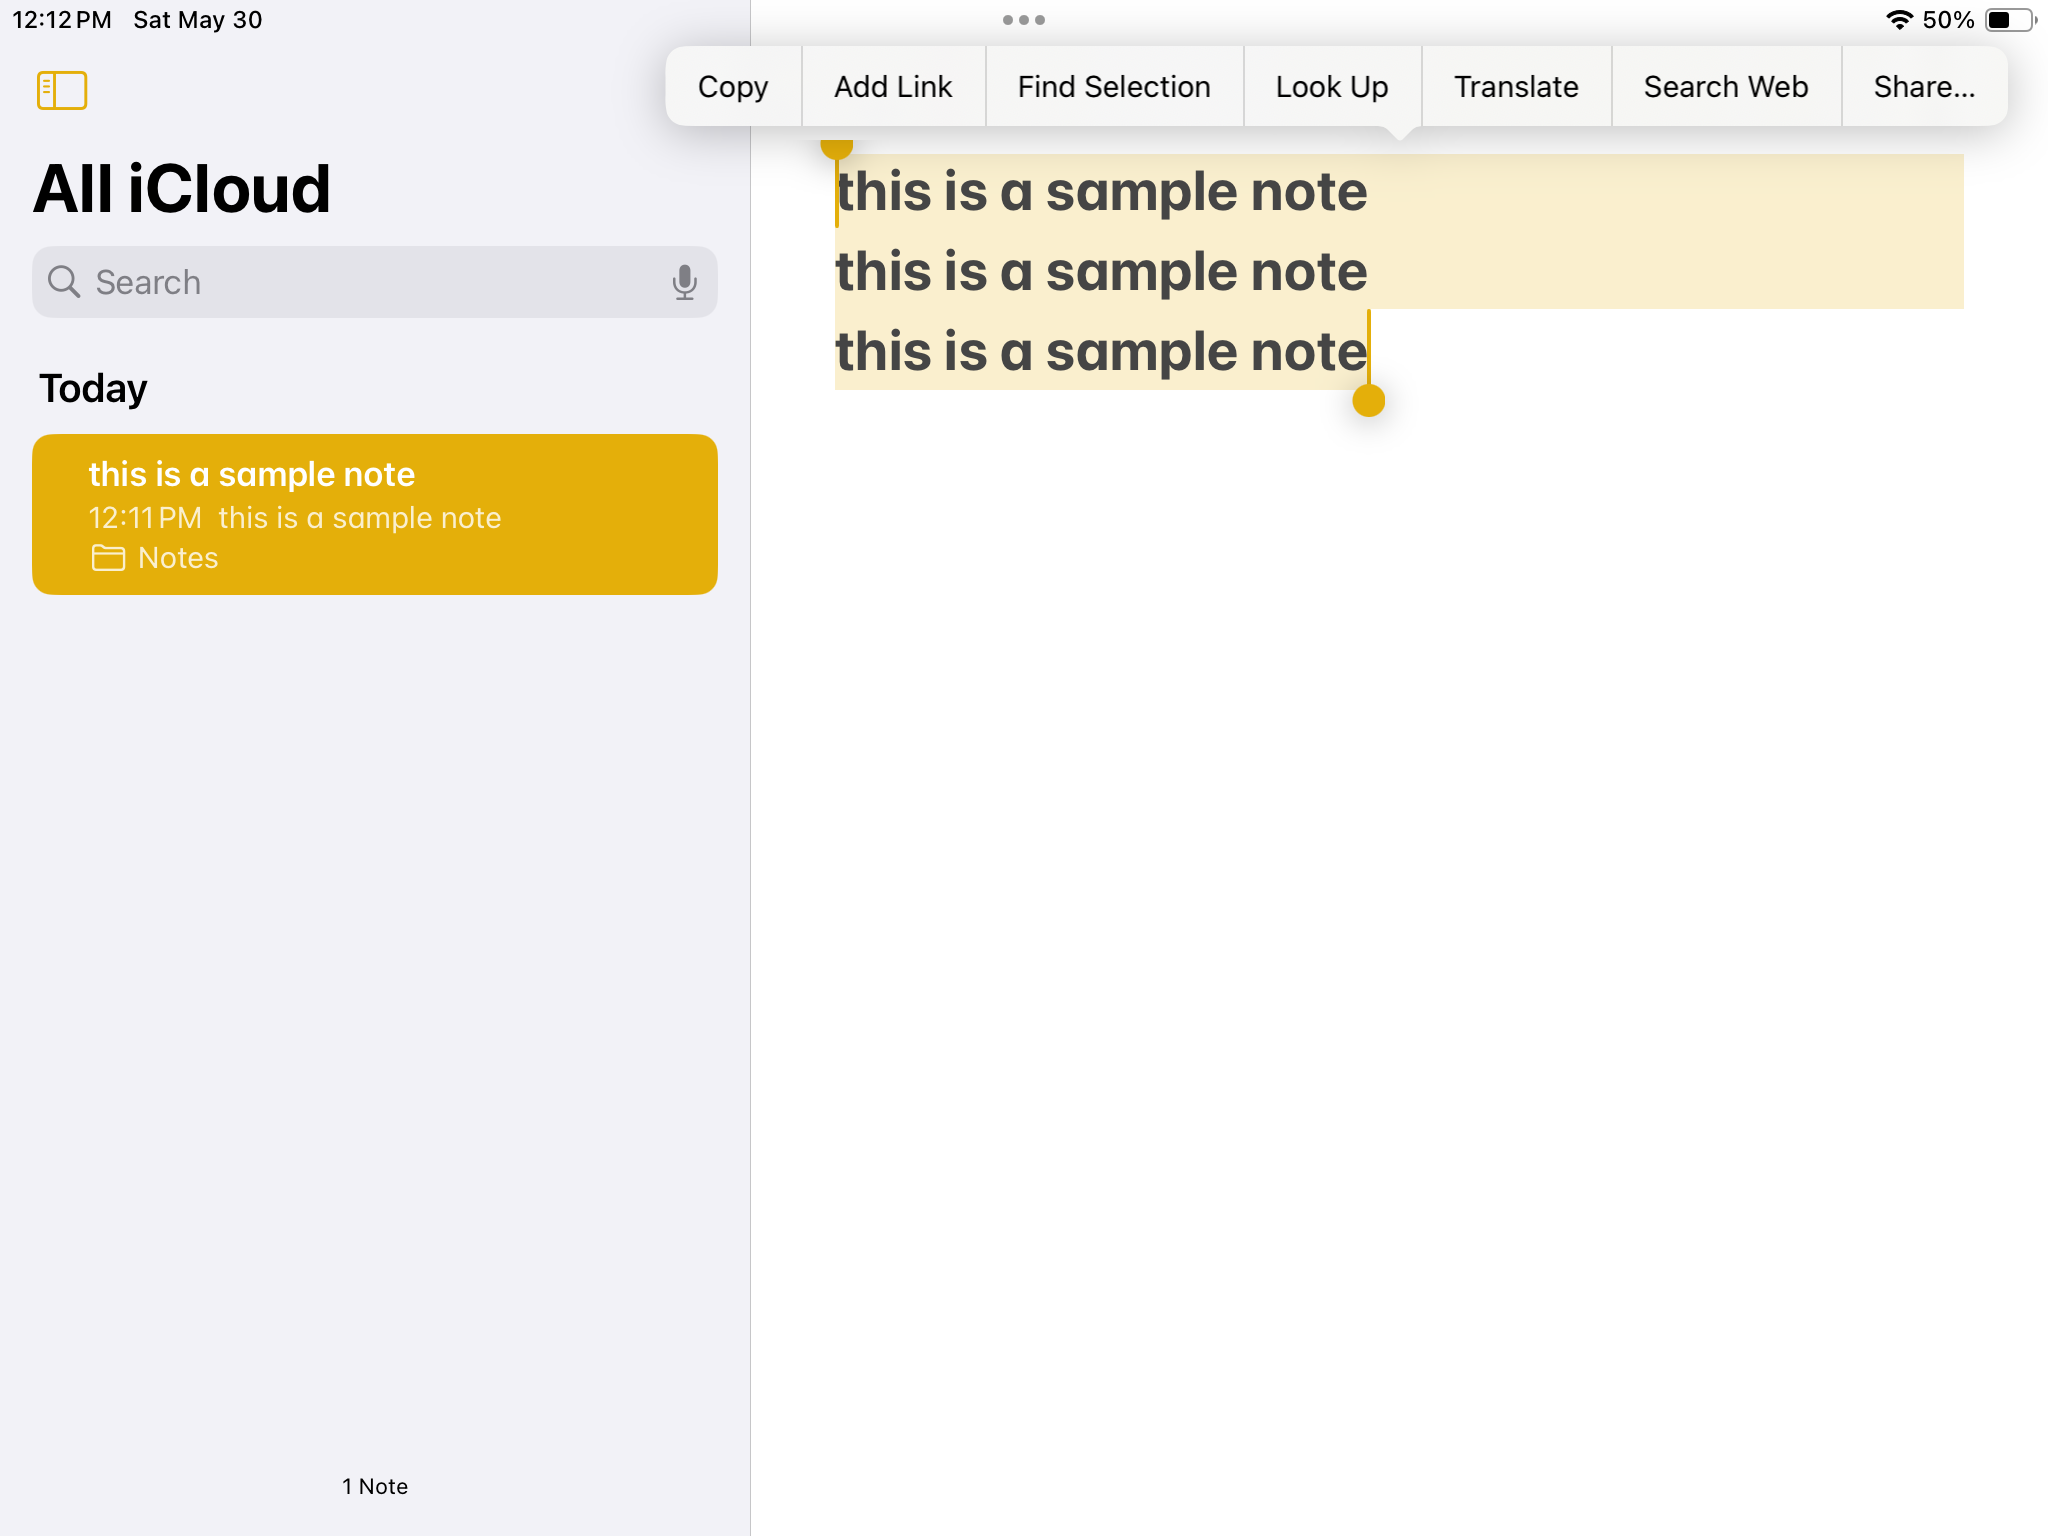Tap the 12:12 PM clock in status bar

pyautogui.click(x=62, y=20)
